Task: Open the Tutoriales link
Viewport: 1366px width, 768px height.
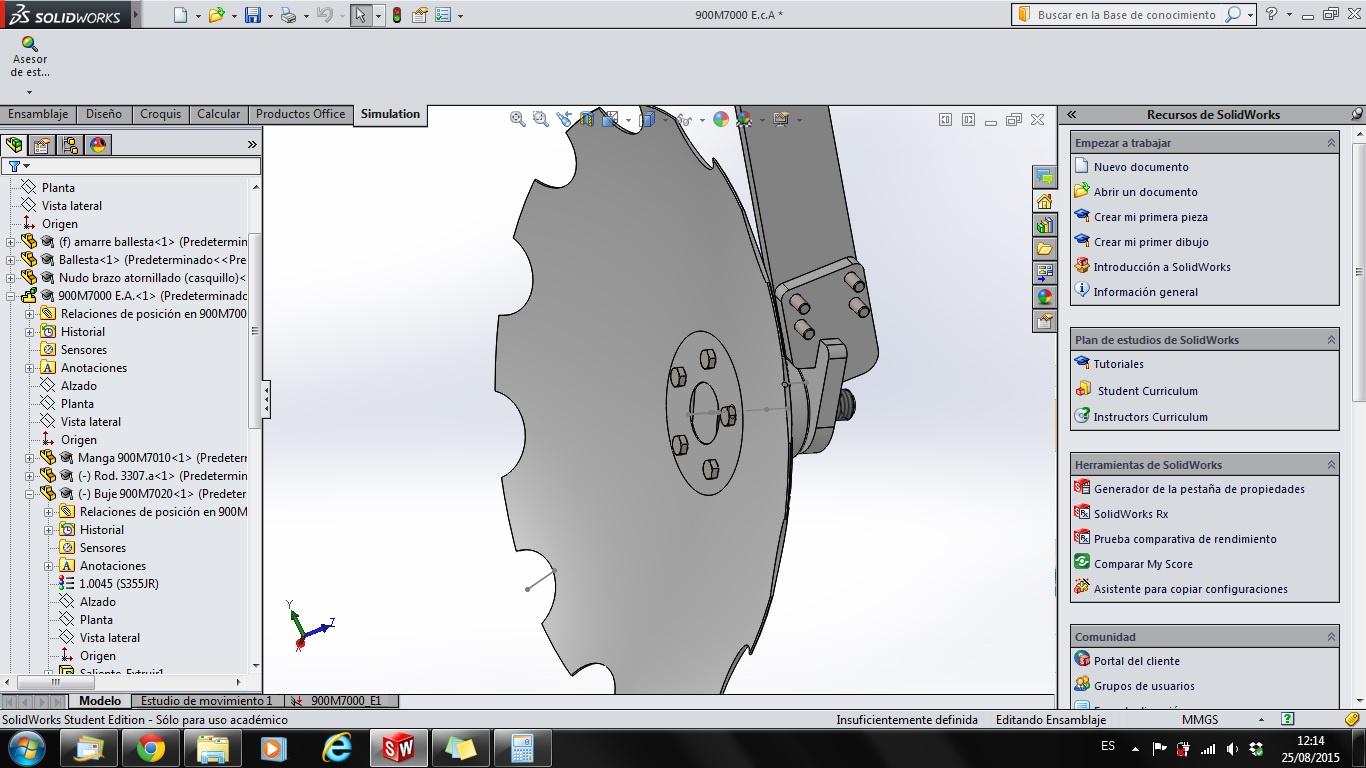Action: (x=1118, y=364)
